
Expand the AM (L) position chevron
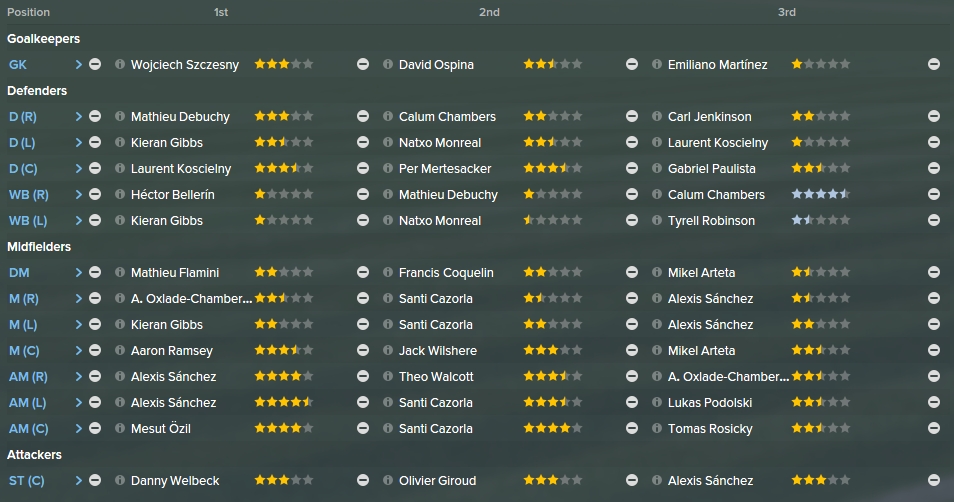(x=78, y=403)
